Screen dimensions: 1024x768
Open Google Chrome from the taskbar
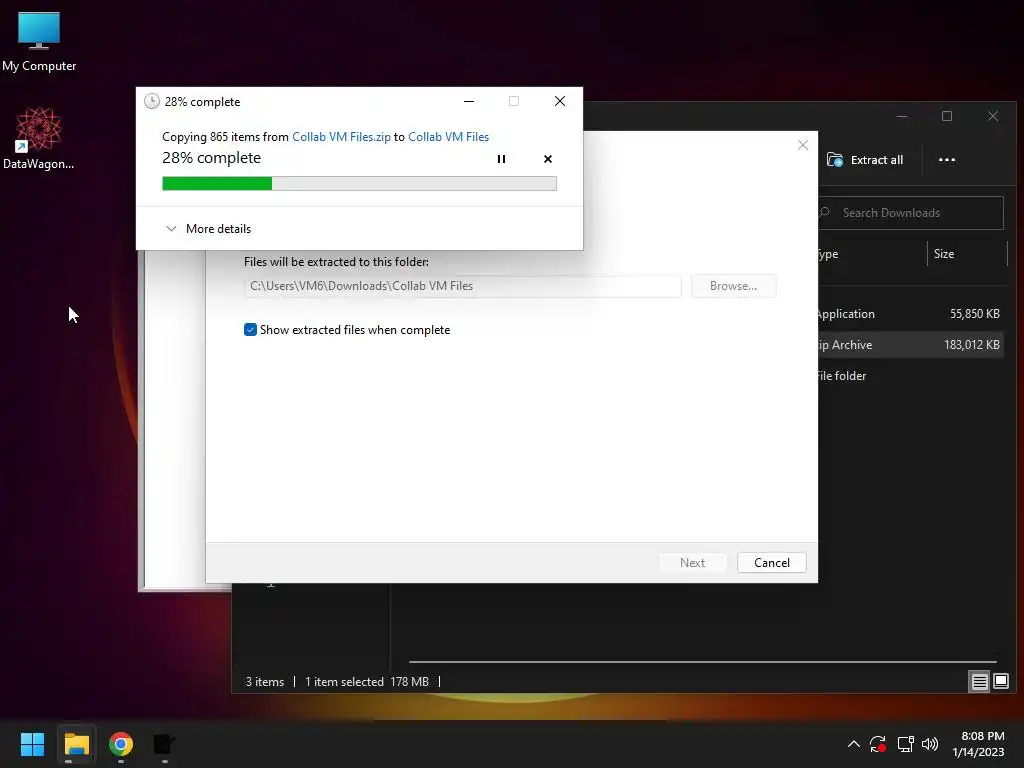121,744
